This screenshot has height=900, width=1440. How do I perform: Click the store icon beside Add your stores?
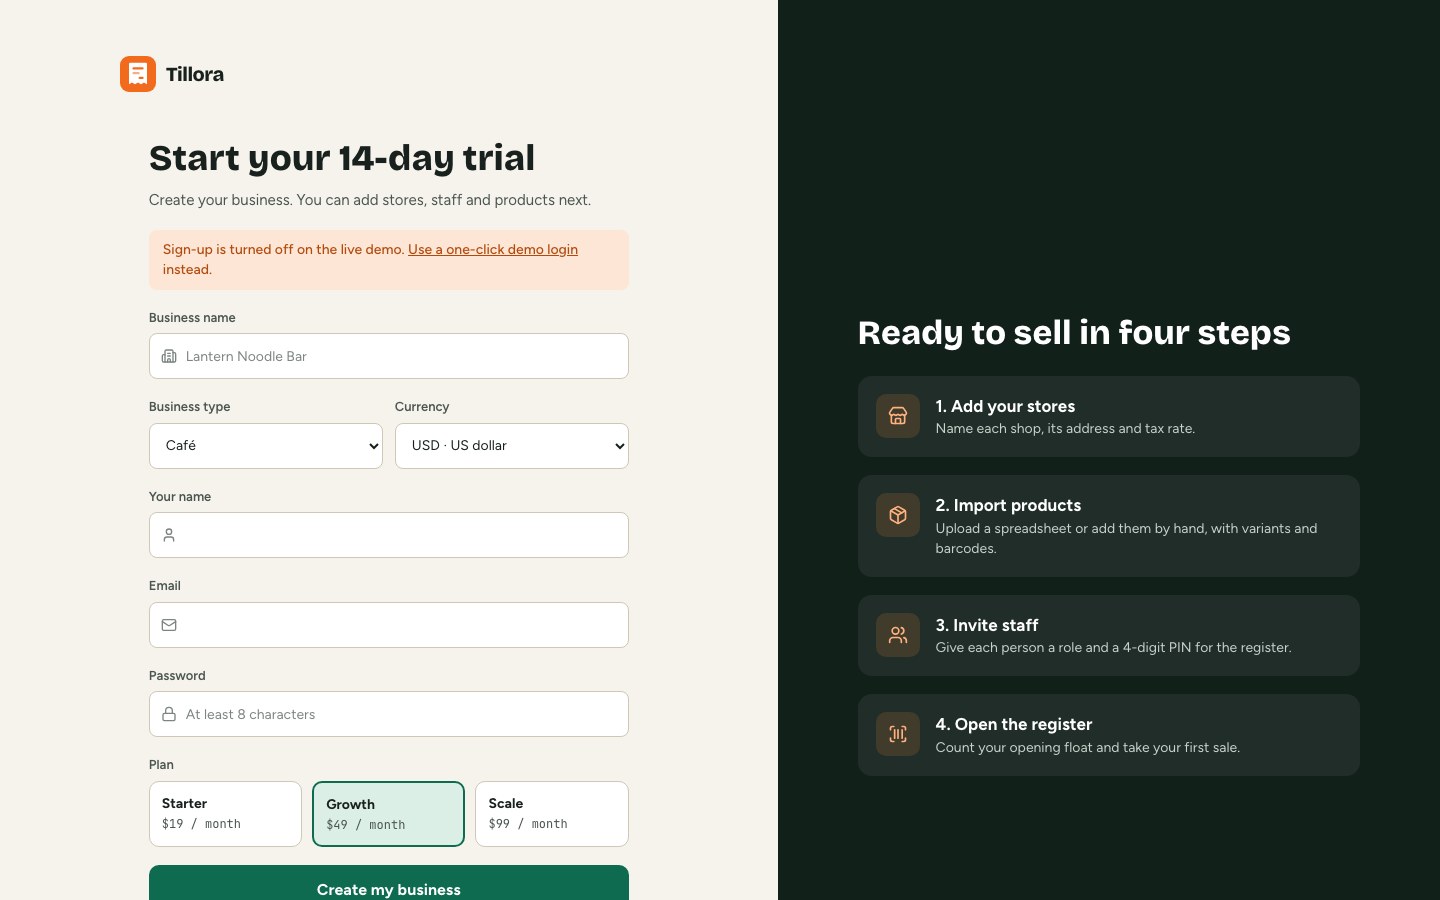(x=898, y=416)
